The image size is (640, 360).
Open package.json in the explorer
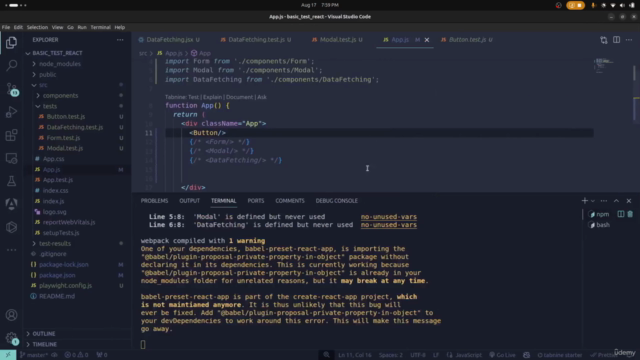pos(57,275)
